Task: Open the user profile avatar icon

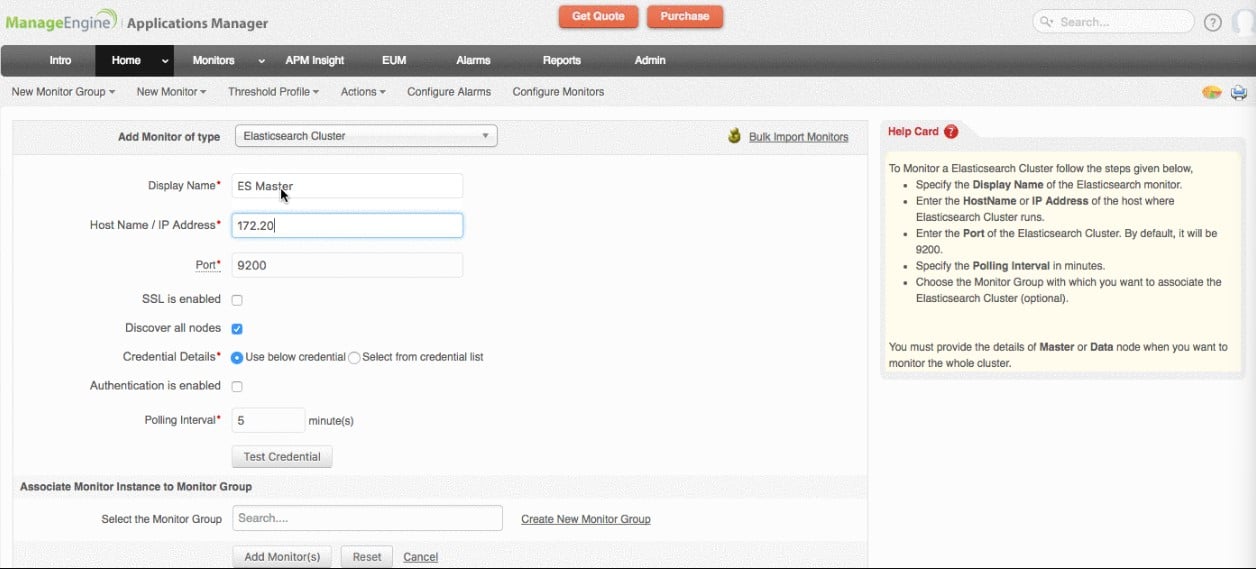Action: 1243,22
